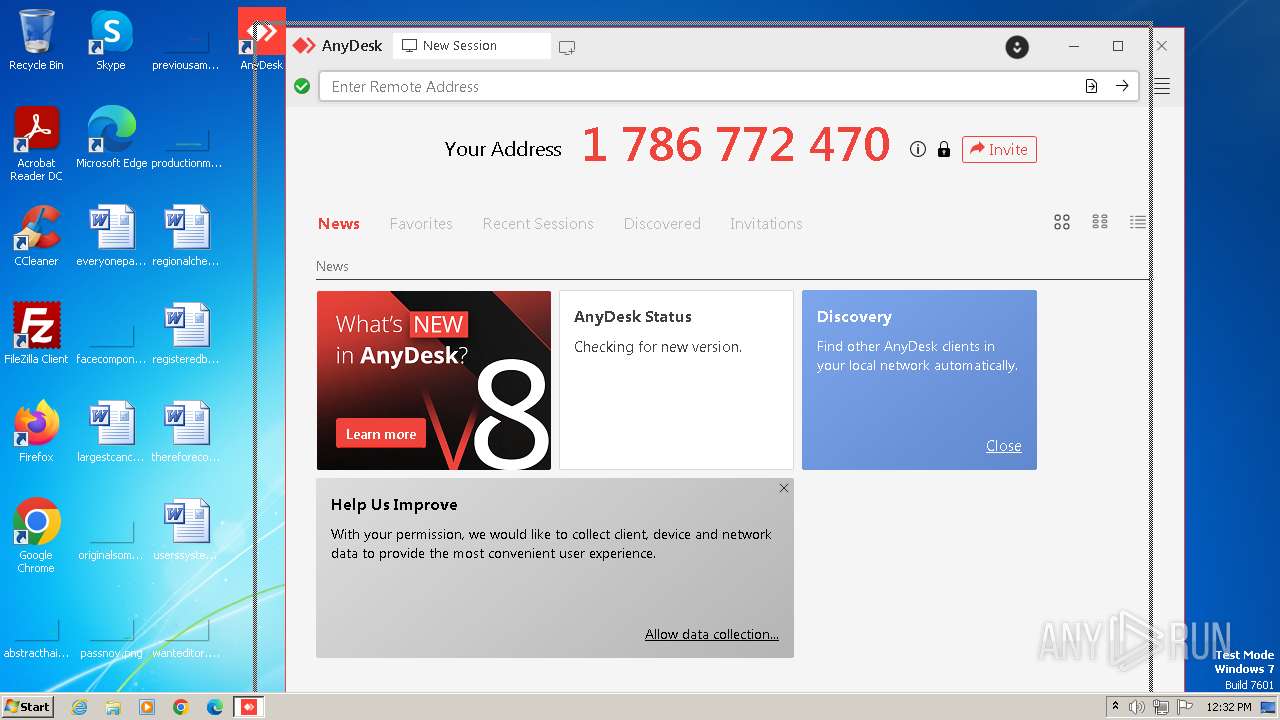
Task: Select the News tab
Action: pos(339,224)
